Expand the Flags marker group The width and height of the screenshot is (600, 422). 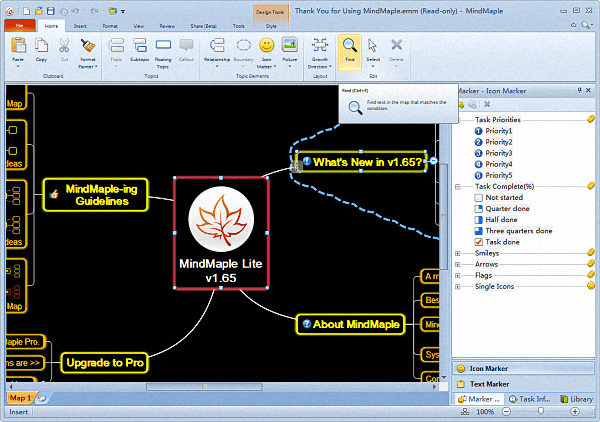click(x=458, y=275)
